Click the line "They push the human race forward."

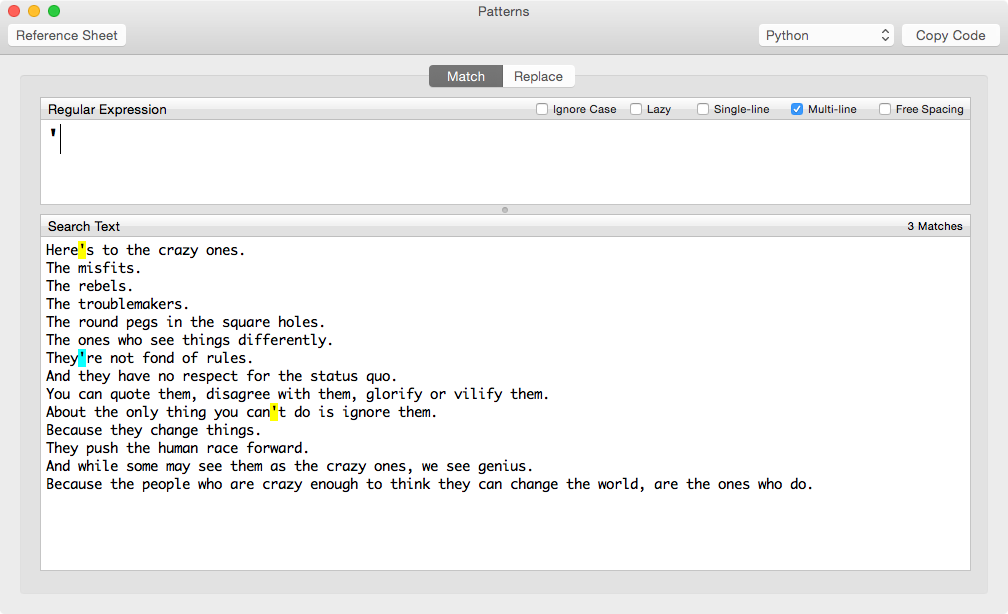point(177,448)
